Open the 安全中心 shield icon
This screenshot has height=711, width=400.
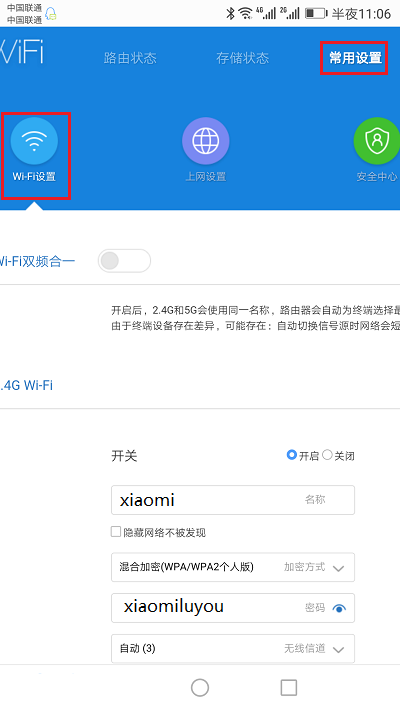pyautogui.click(x=376, y=141)
